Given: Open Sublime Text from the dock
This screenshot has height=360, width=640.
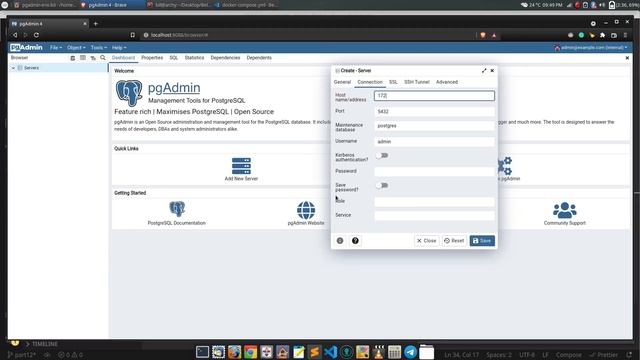Looking at the screenshot, I should tap(314, 352).
